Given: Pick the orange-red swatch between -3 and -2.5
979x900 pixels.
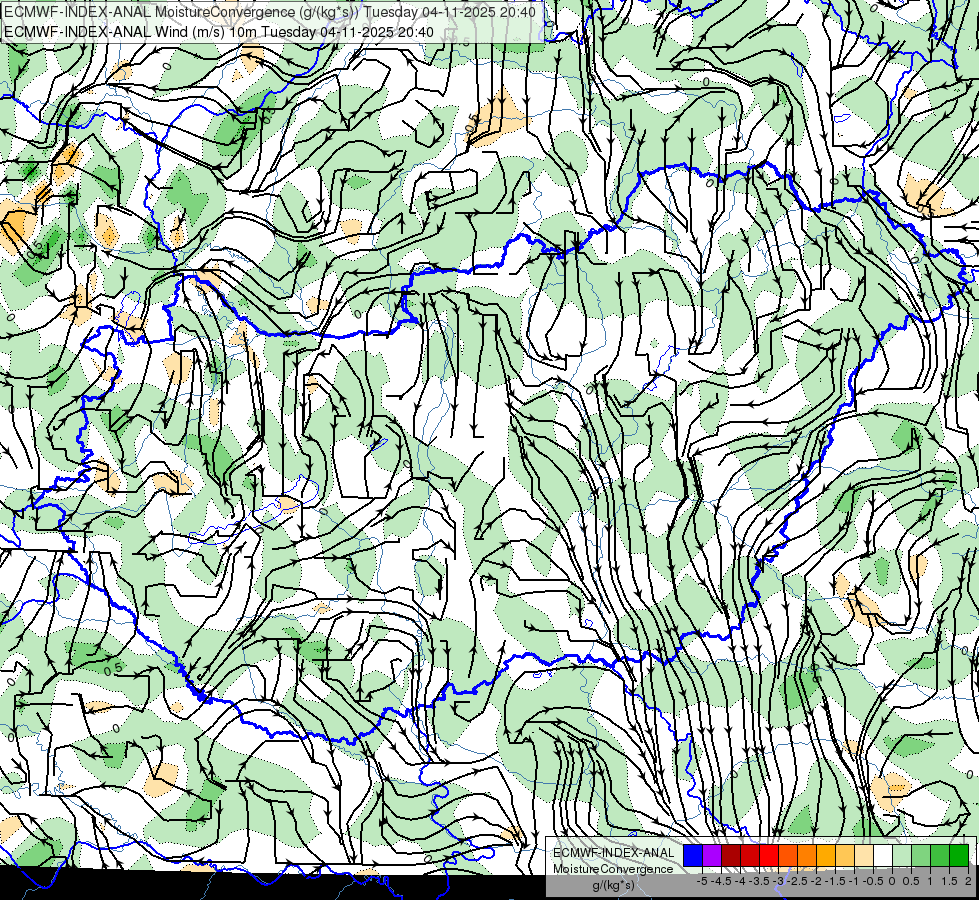Looking at the screenshot, I should pos(788,855).
